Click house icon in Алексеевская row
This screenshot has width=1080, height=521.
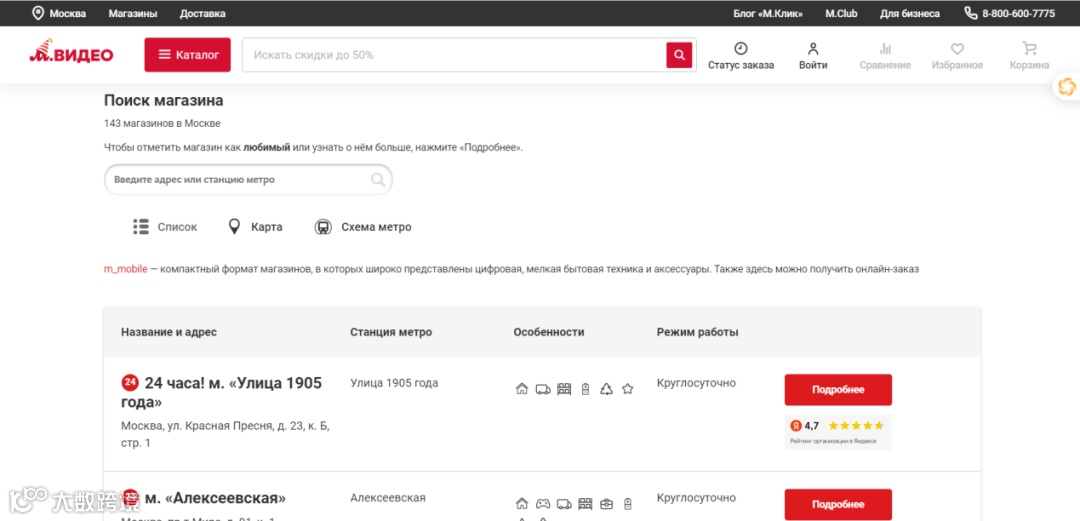click(x=521, y=503)
